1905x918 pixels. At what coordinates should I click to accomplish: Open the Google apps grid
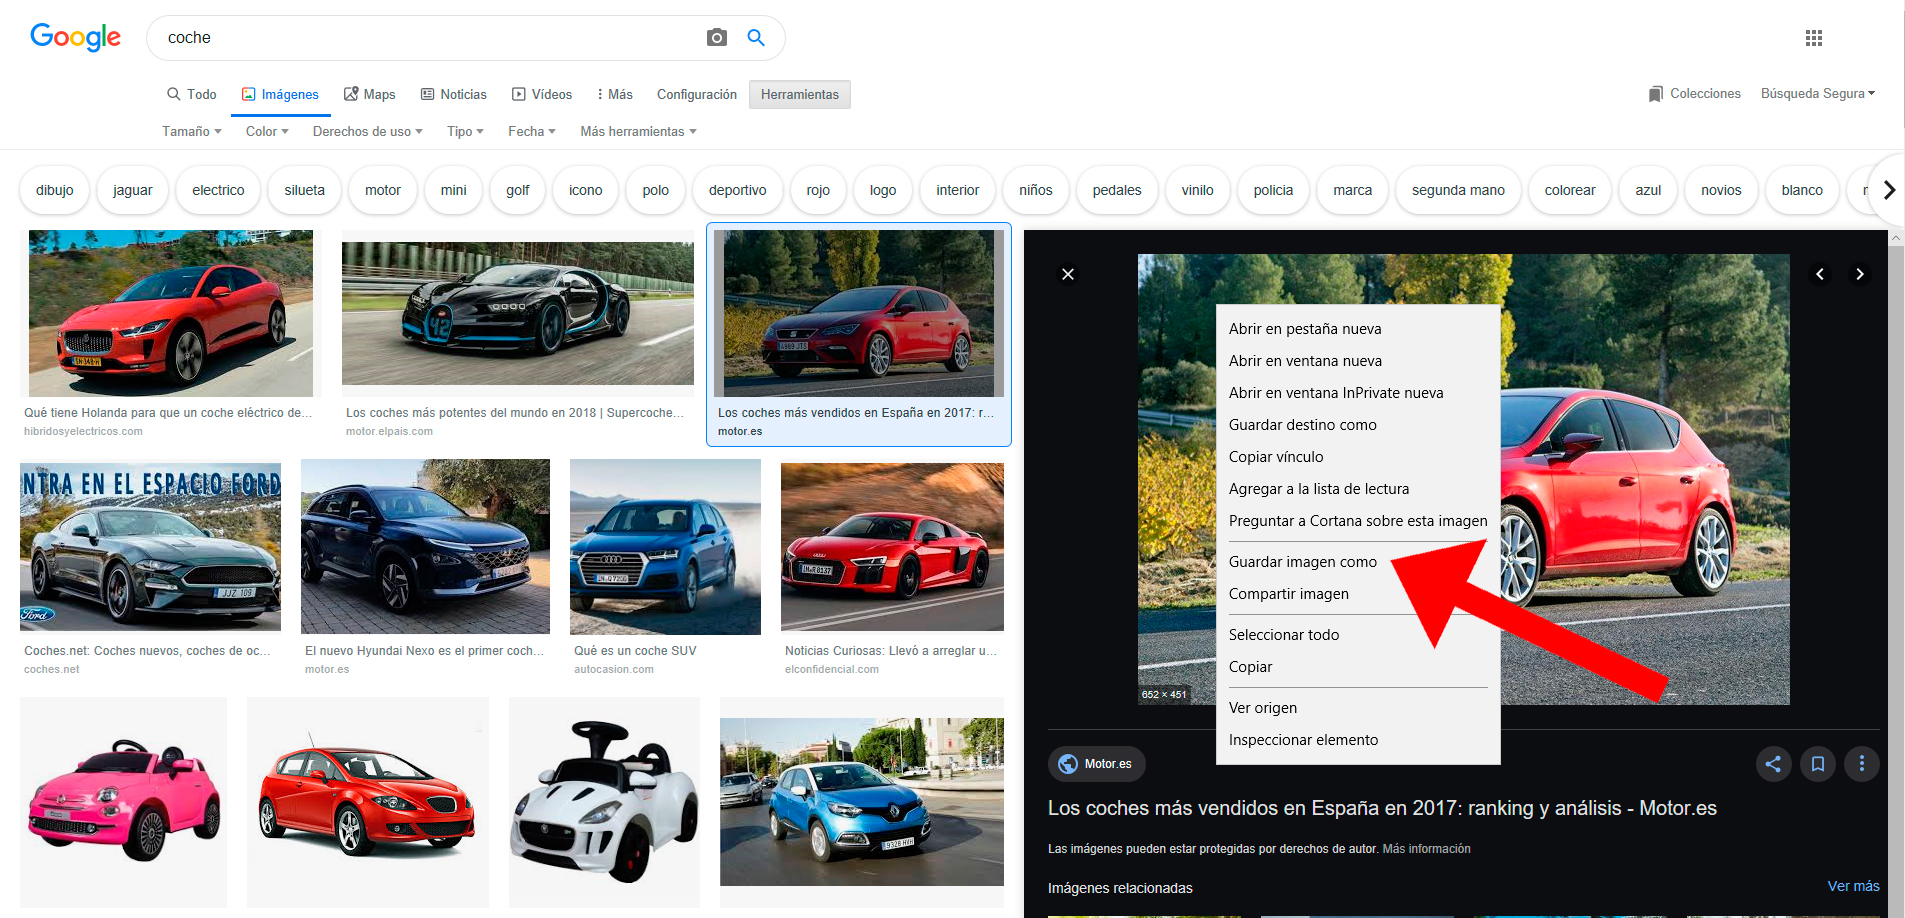click(x=1814, y=37)
